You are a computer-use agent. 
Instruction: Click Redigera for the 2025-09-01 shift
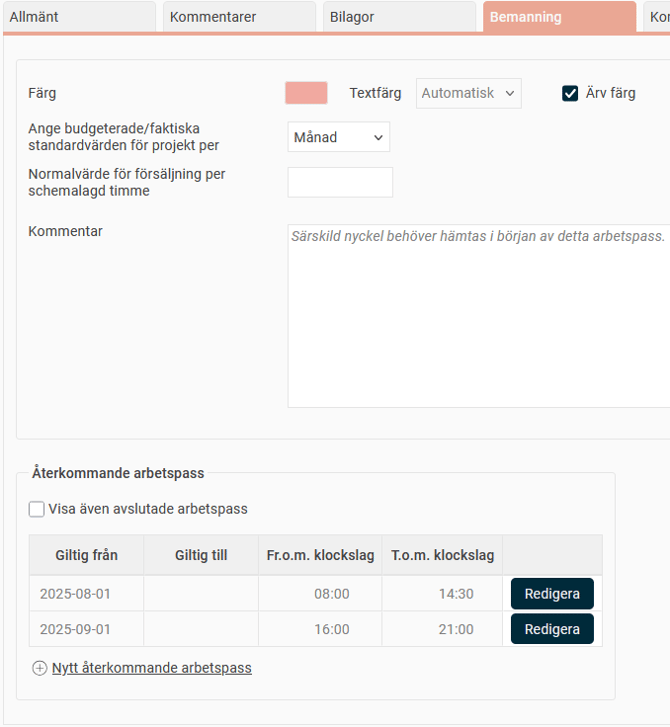point(552,629)
